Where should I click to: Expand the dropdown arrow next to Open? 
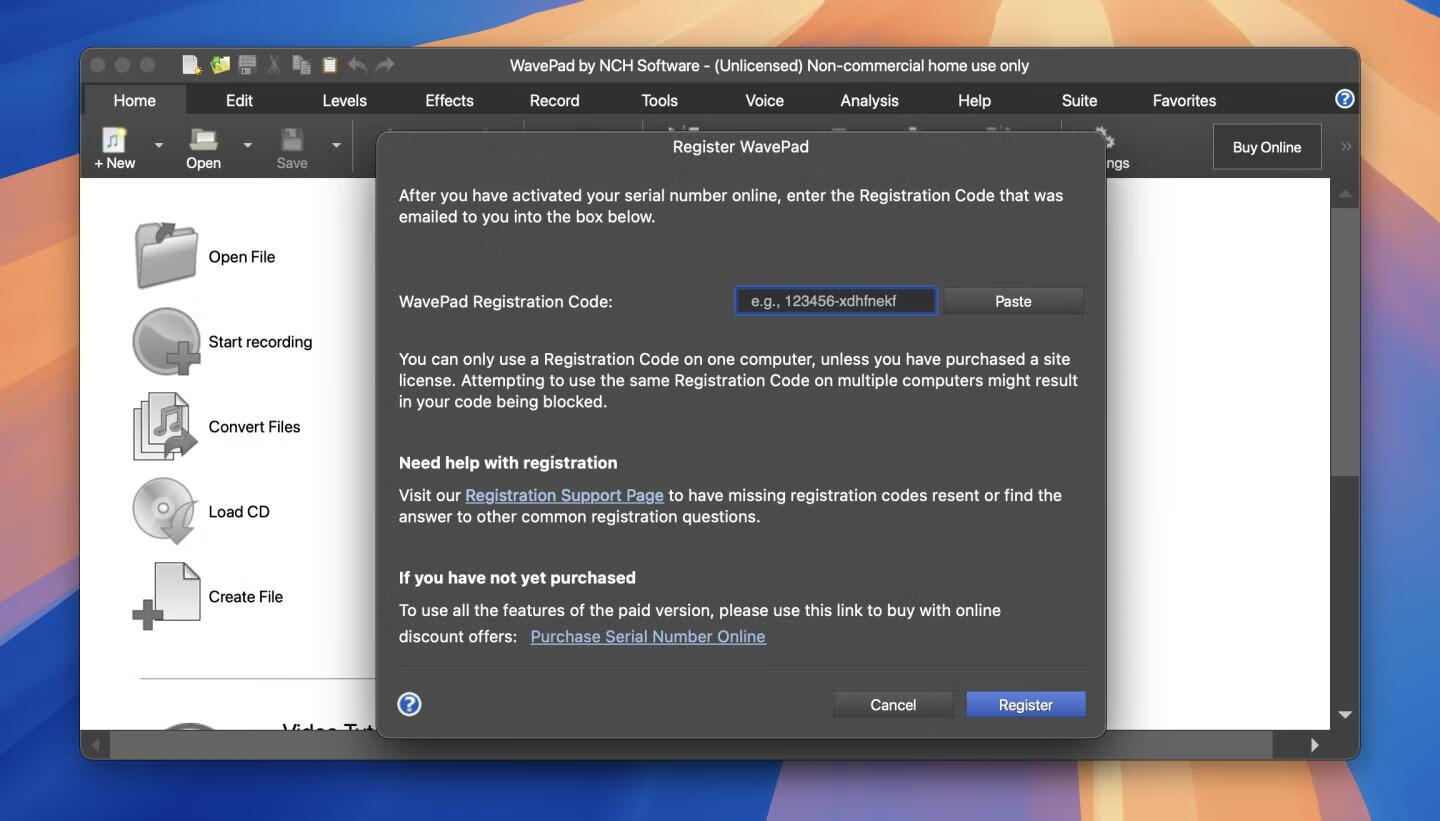point(247,146)
